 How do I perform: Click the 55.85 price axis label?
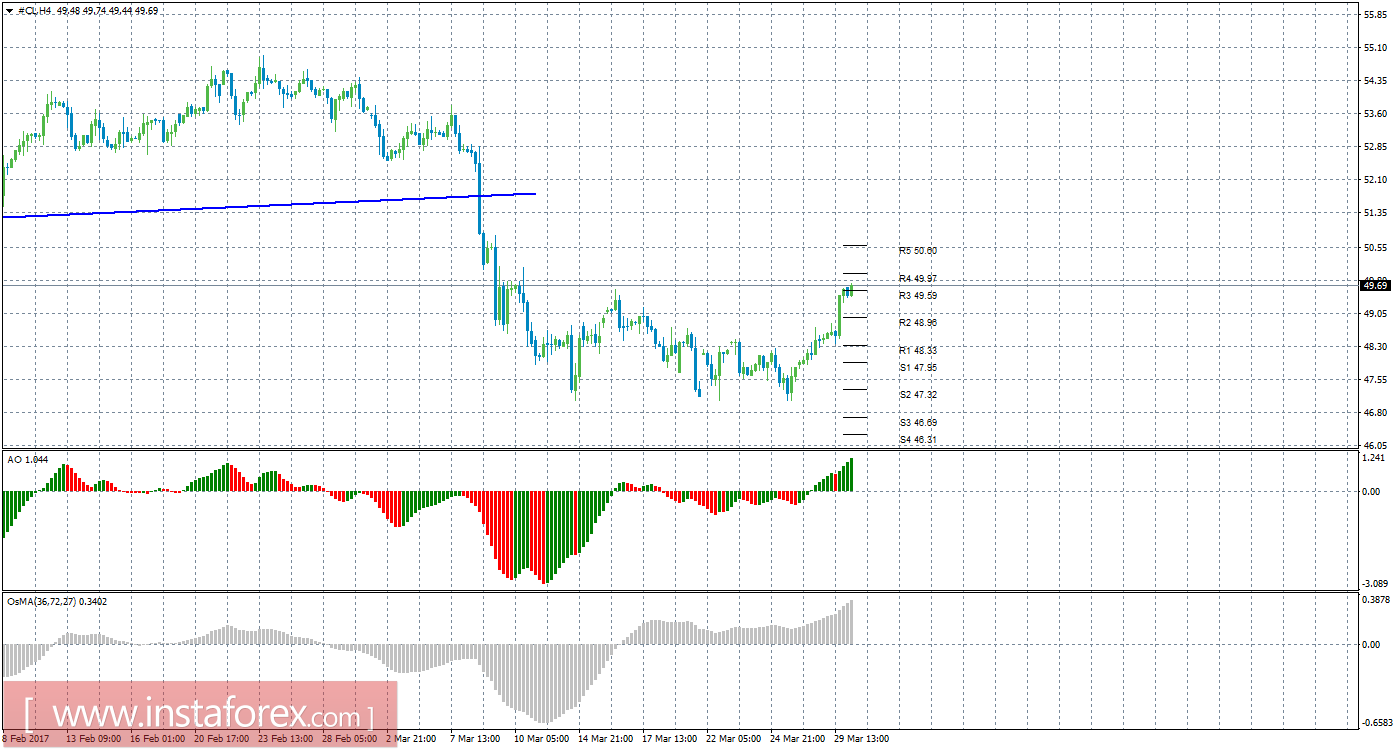click(x=1375, y=15)
